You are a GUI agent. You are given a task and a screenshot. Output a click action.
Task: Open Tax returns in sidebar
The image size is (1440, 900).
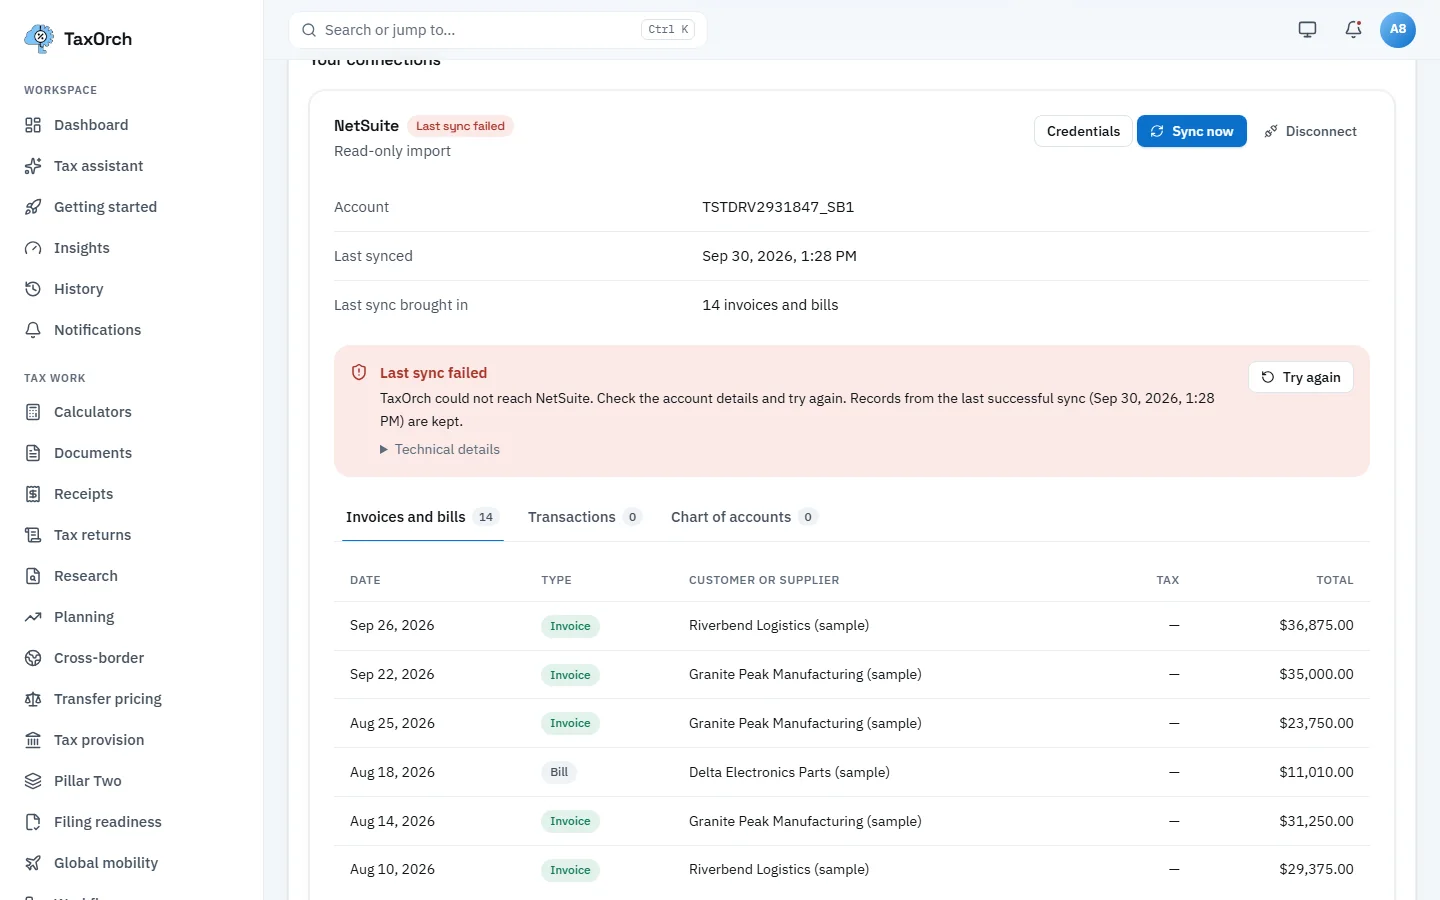(x=92, y=535)
